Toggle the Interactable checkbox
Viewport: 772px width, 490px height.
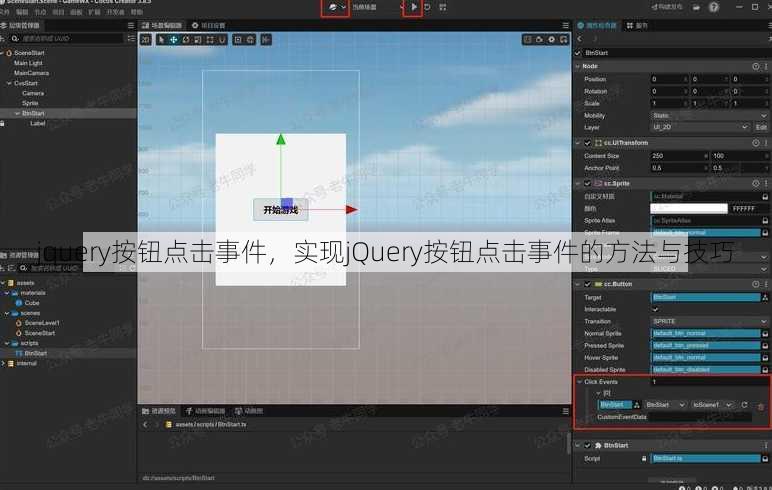coord(655,309)
